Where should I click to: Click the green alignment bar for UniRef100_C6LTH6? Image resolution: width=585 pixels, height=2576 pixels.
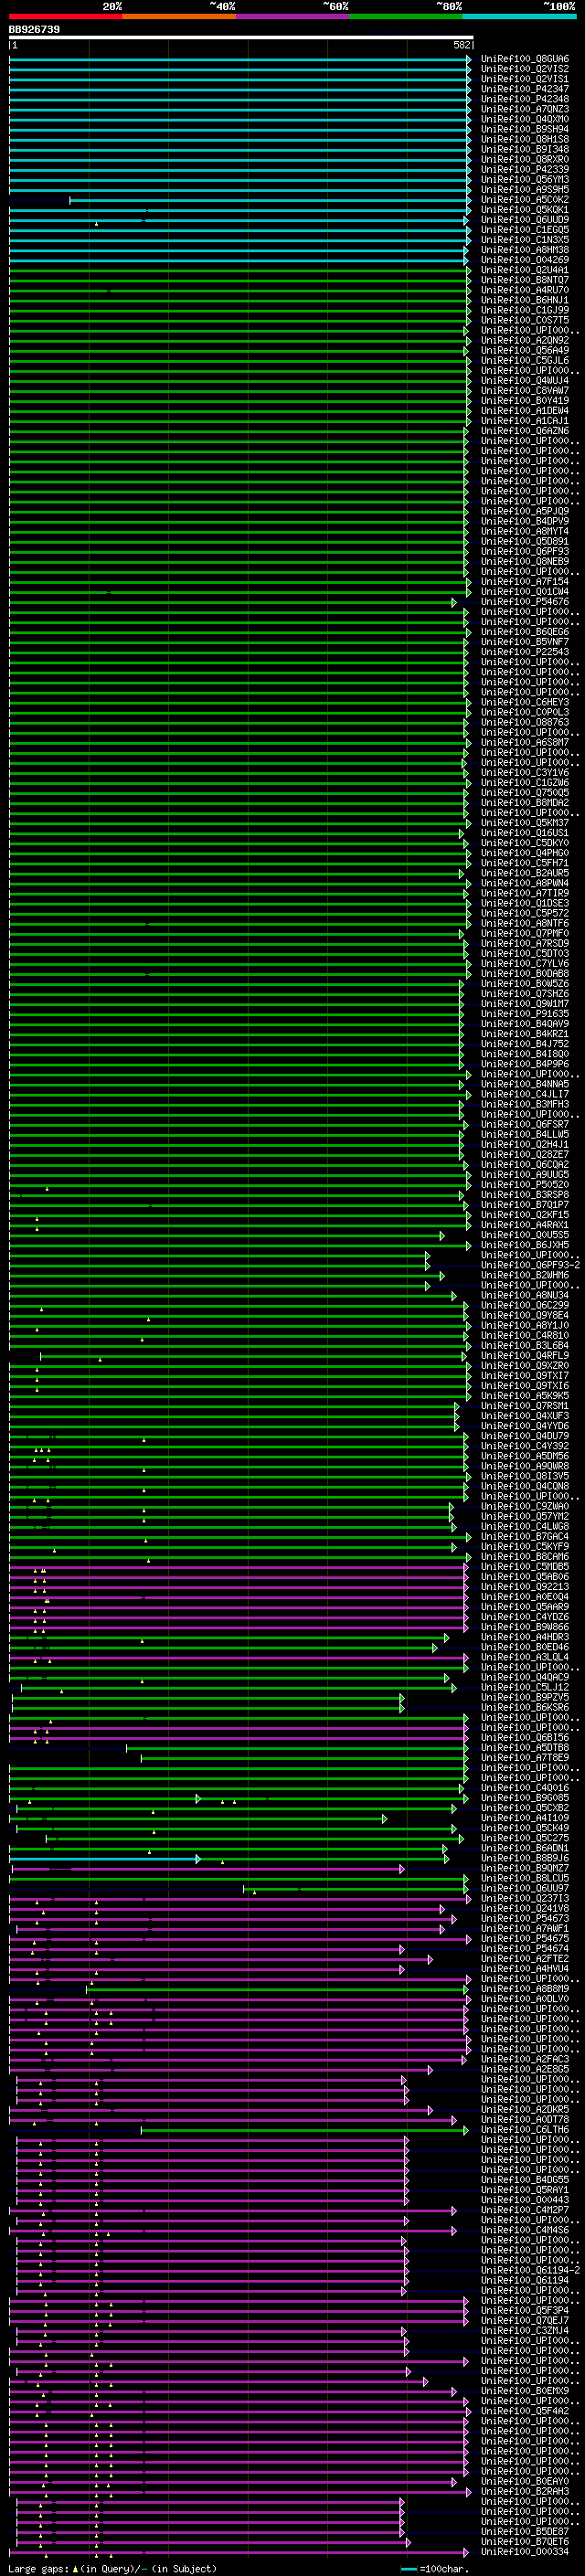tap(304, 2130)
